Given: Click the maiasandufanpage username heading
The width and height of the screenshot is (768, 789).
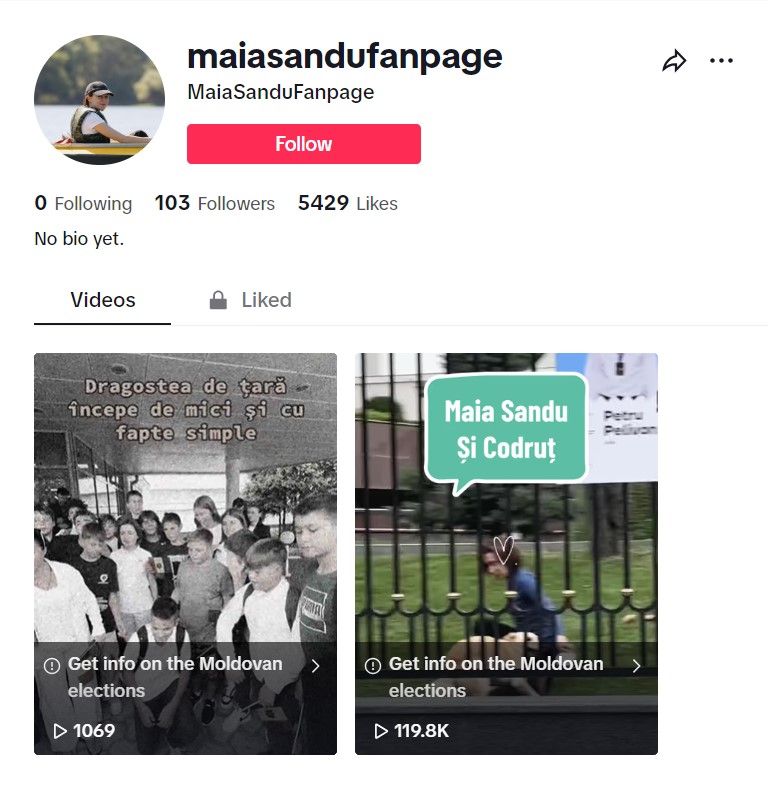Looking at the screenshot, I should [x=345, y=56].
